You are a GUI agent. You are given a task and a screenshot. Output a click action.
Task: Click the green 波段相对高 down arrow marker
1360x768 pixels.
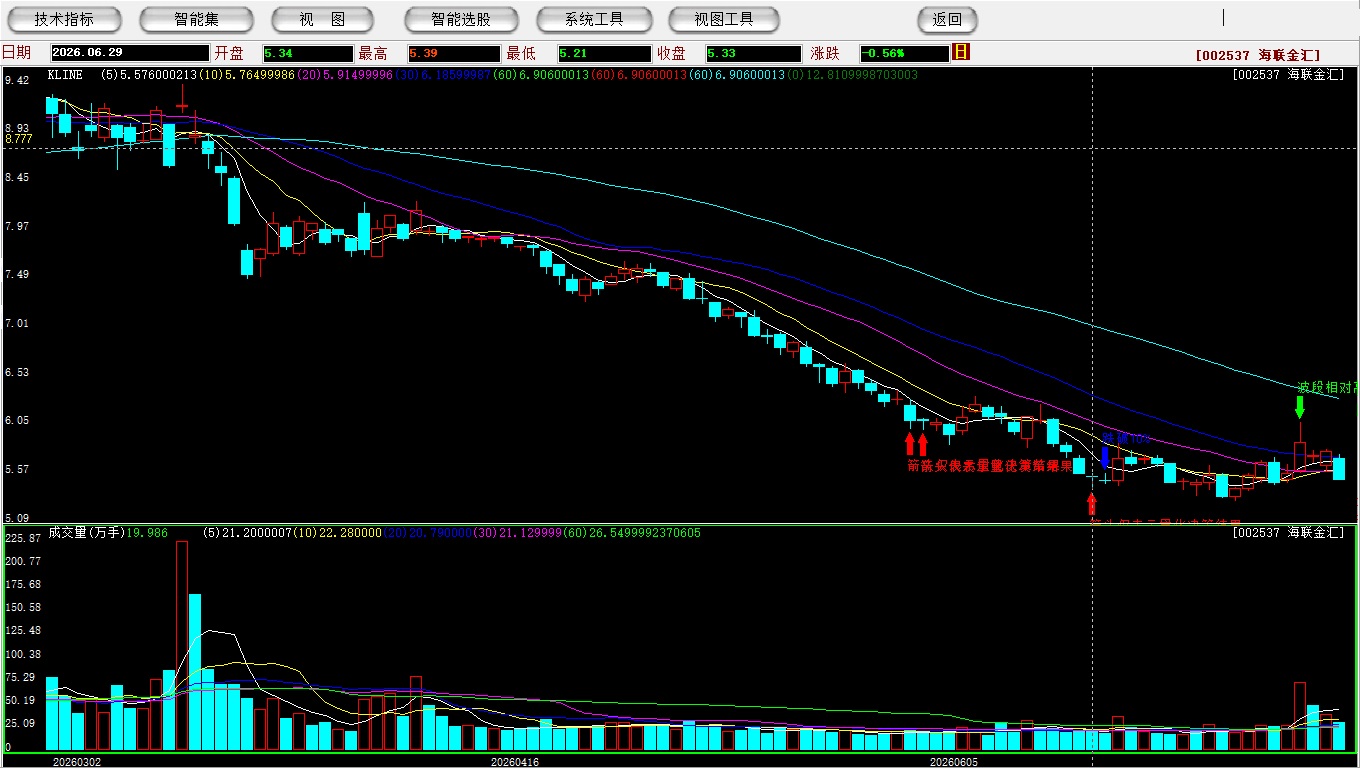point(1299,407)
